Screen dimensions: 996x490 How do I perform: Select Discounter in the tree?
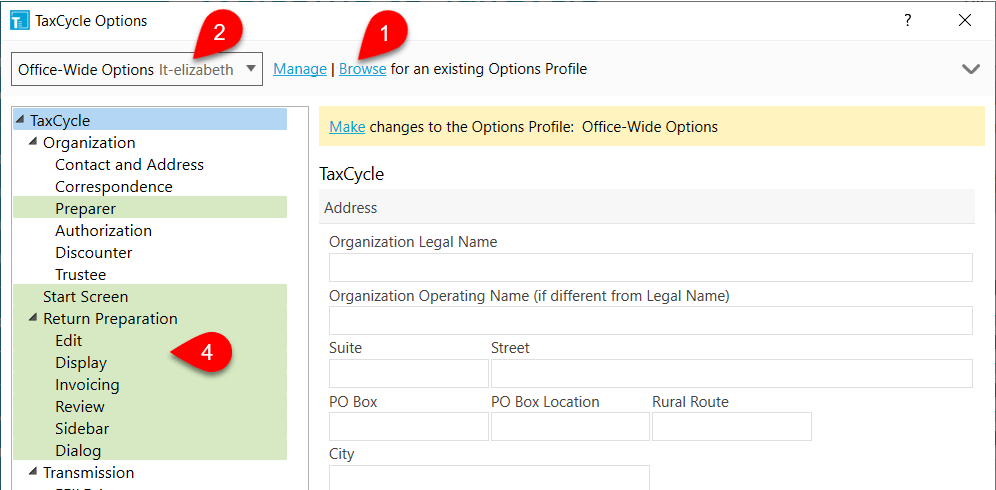pyautogui.click(x=93, y=252)
